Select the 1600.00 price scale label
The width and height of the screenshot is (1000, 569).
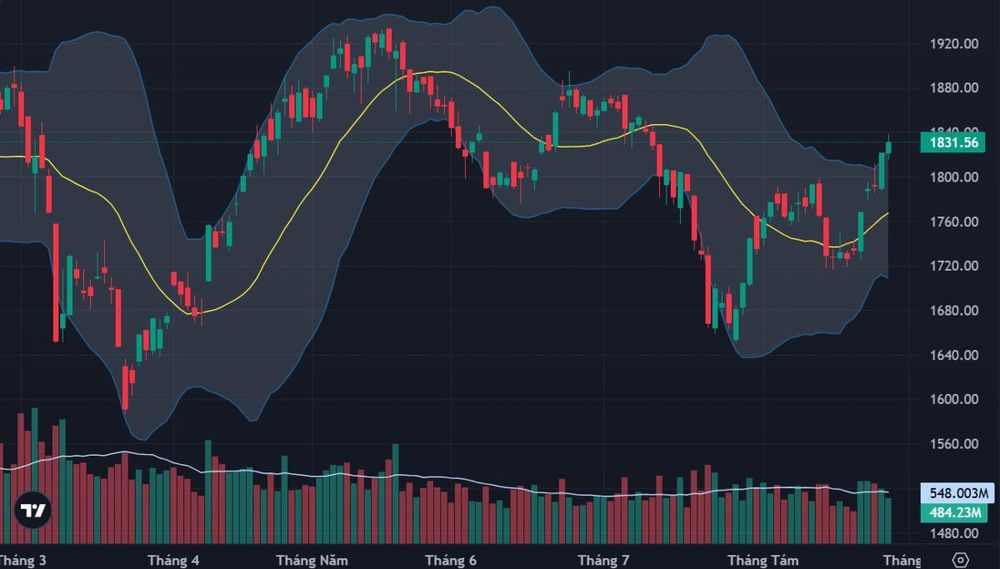point(954,399)
